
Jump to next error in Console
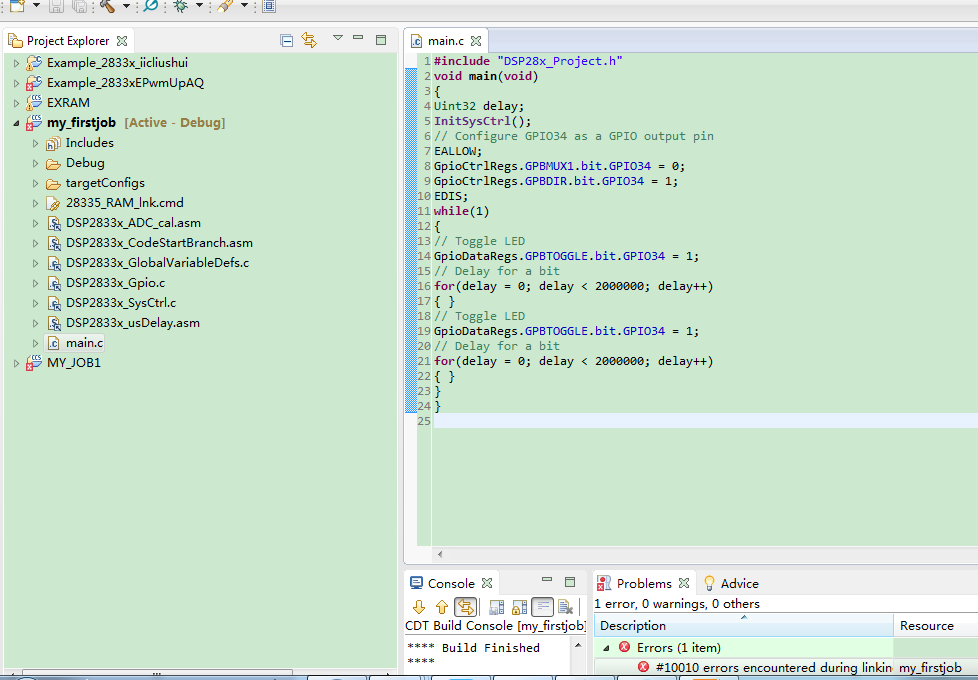(x=419, y=607)
